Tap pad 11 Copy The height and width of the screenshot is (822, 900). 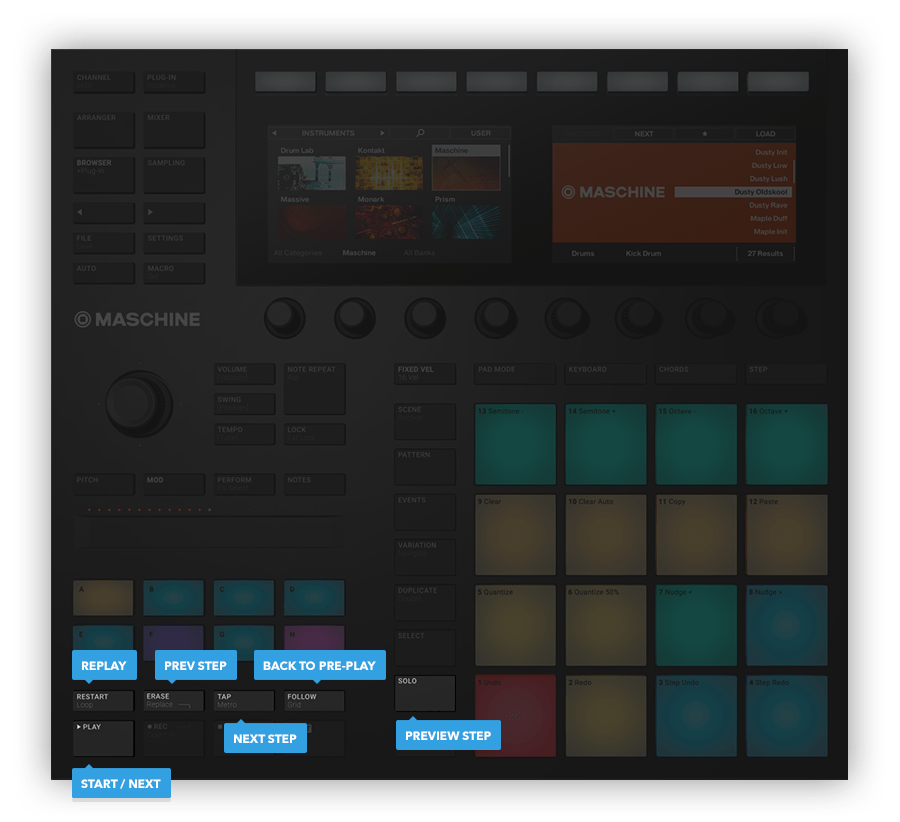(696, 534)
